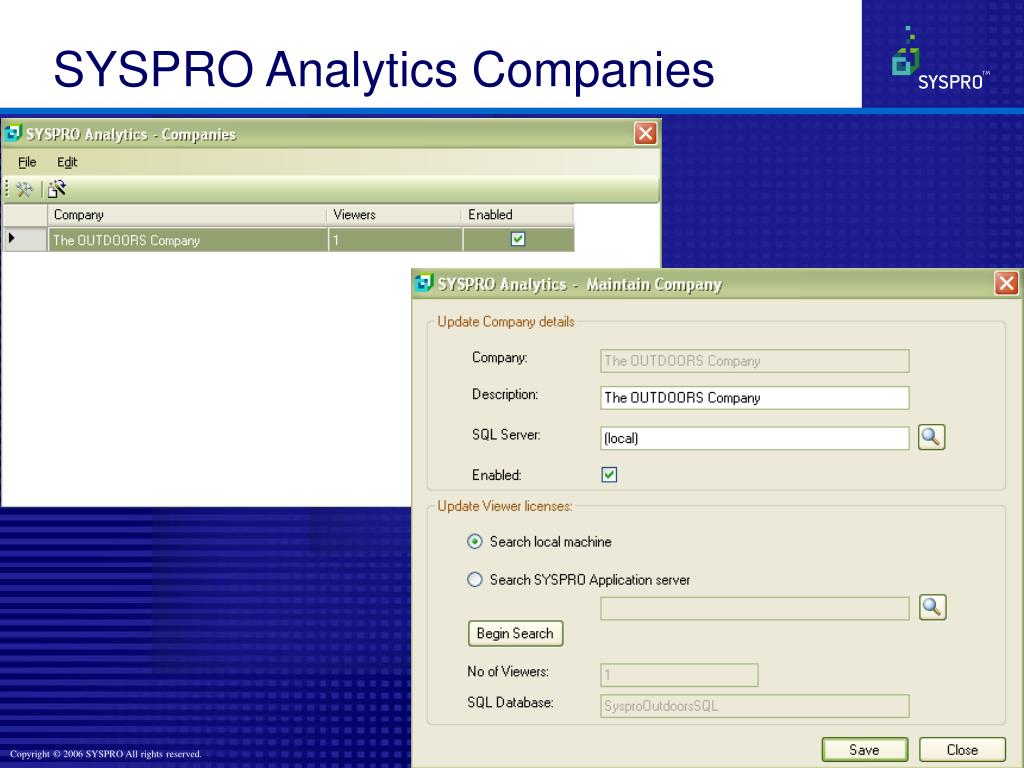The width and height of the screenshot is (1024, 768).
Task: Click the Enabled column header
Action: pyautogui.click(x=517, y=215)
